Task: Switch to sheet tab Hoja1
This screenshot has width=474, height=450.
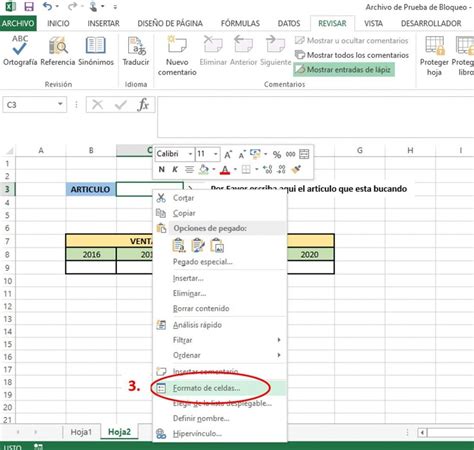Action: [x=81, y=432]
